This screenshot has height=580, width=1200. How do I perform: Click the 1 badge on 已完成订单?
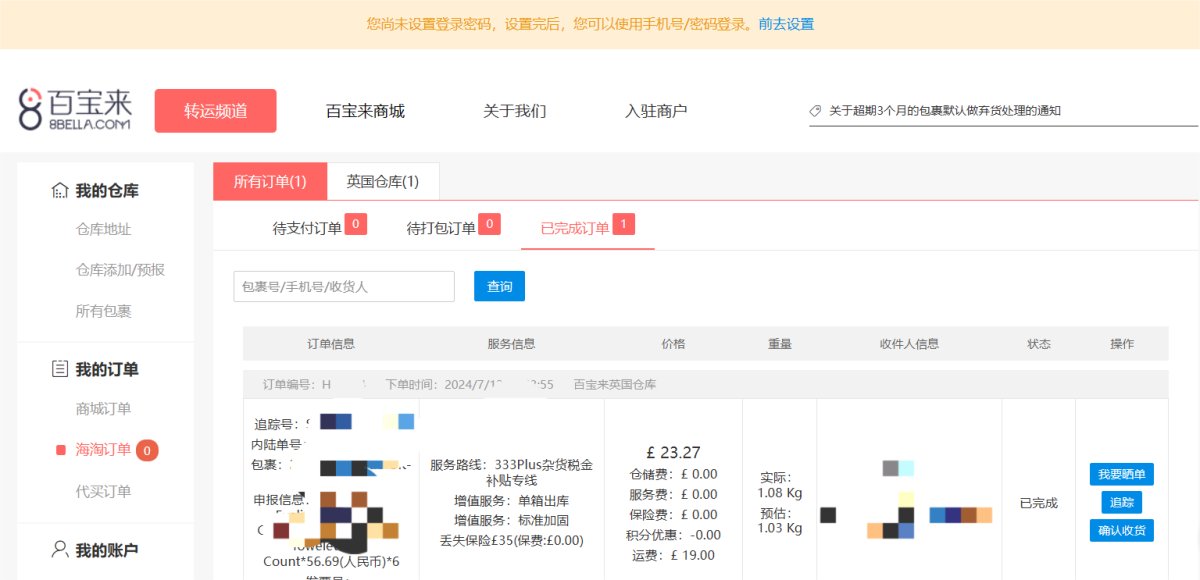[x=624, y=224]
